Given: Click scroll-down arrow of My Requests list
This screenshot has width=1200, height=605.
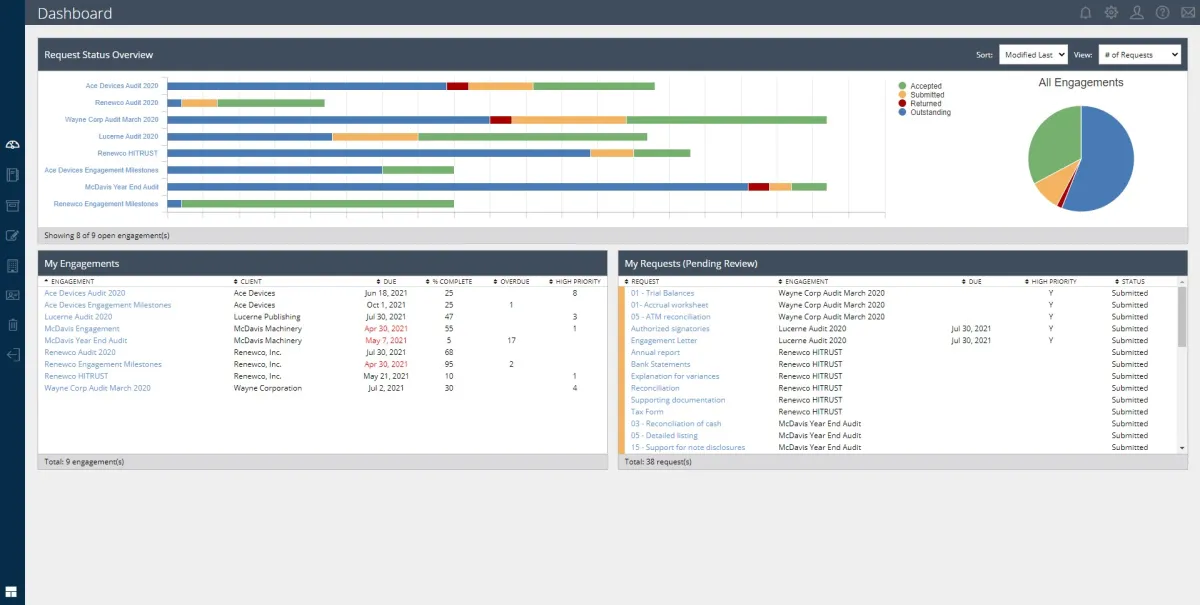Looking at the screenshot, I should [1182, 448].
